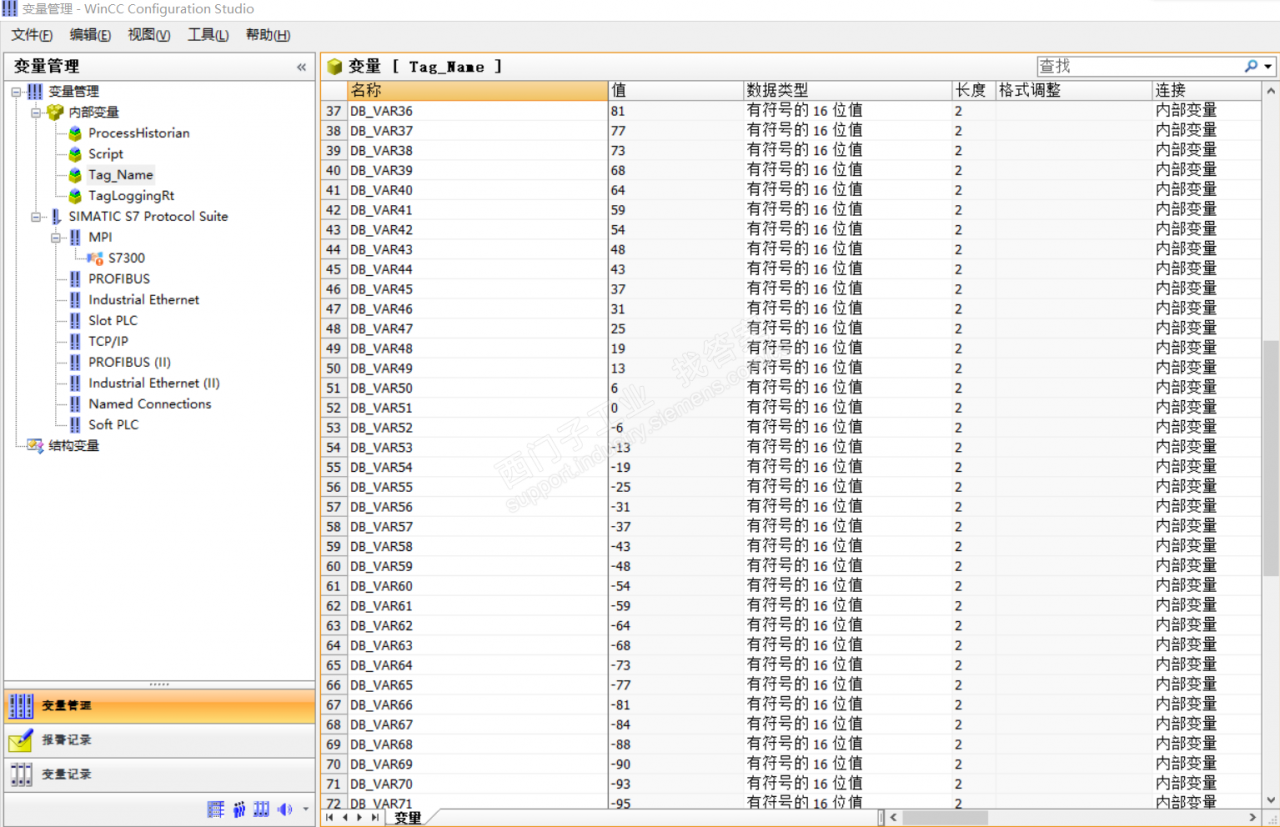1280x827 pixels.
Task: Open the 文件(F) menu
Action: tap(32, 35)
